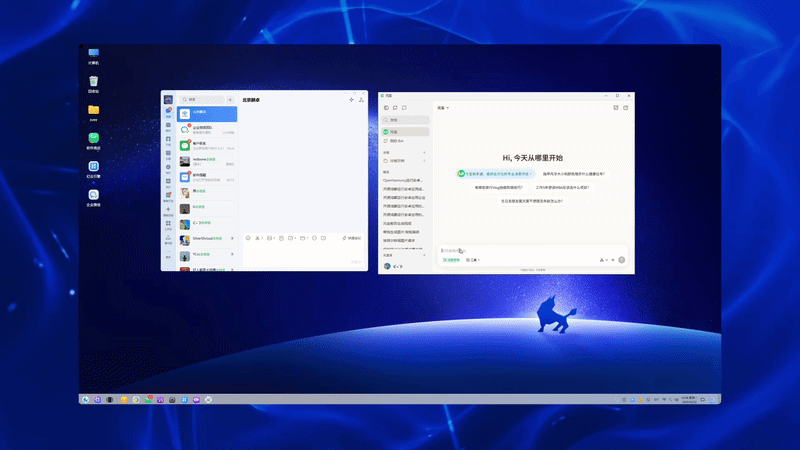
Task: Open the green chat-icon conversation in WeCom list
Action: [207, 145]
